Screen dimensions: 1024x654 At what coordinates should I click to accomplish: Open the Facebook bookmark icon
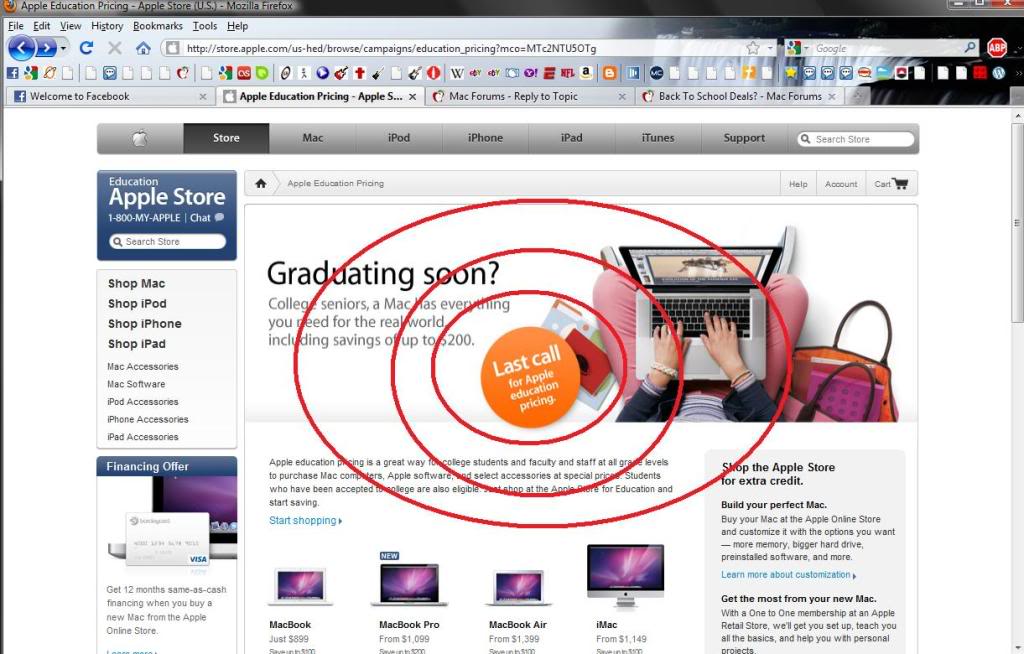click(12, 73)
